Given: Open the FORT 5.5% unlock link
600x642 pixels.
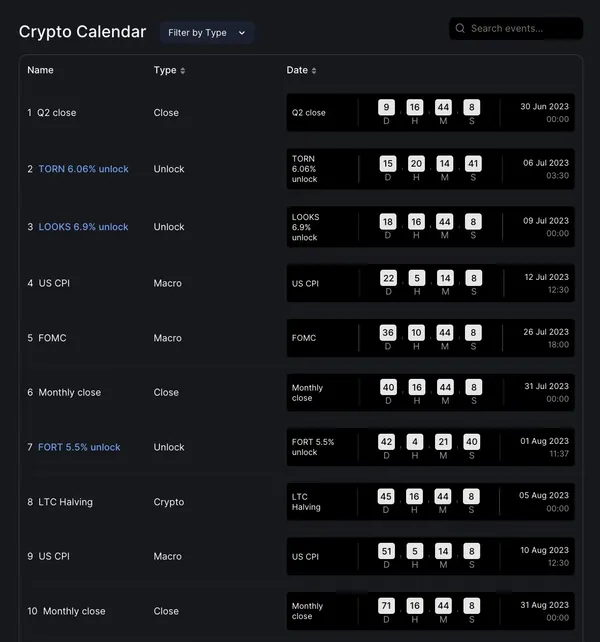Looking at the screenshot, I should coord(79,447).
